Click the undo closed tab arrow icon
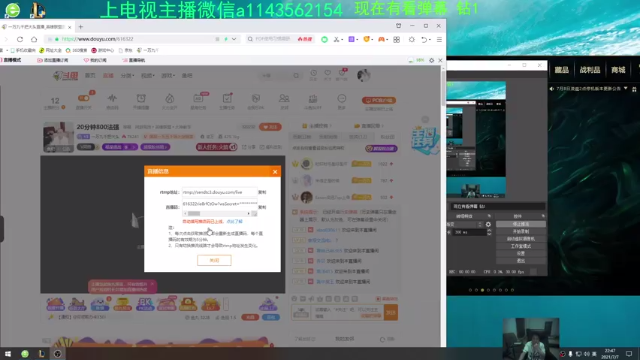The width and height of the screenshot is (640, 360). [x=424, y=39]
